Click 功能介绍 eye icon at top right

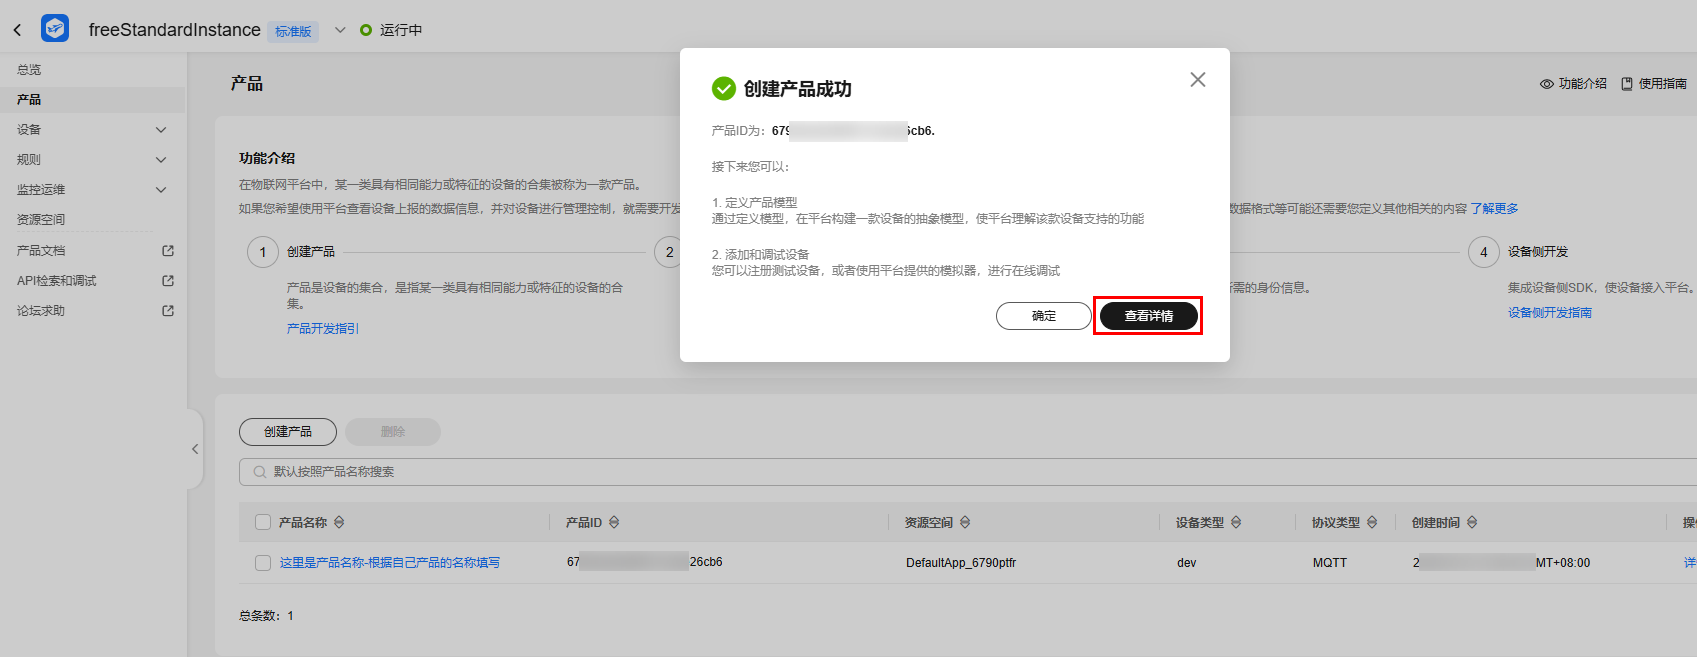pos(1547,84)
